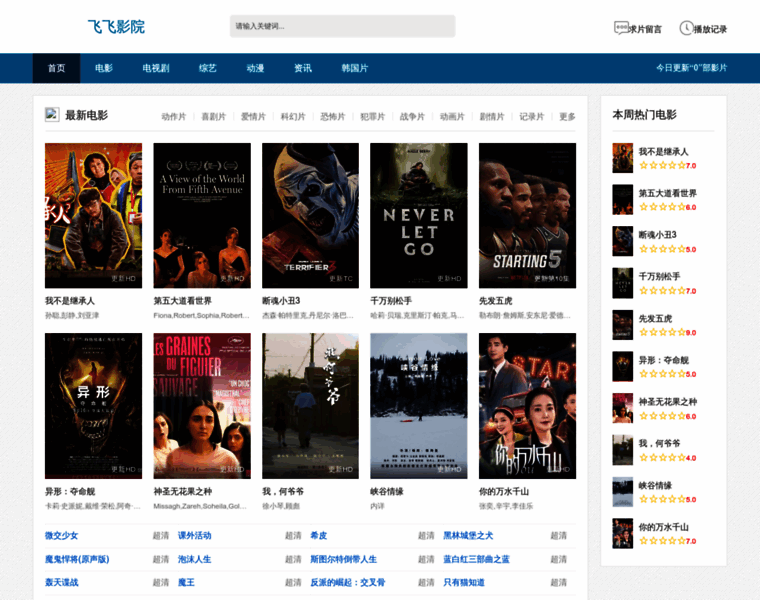Open the 希皮 list link
The width and height of the screenshot is (760, 600).
point(319,536)
